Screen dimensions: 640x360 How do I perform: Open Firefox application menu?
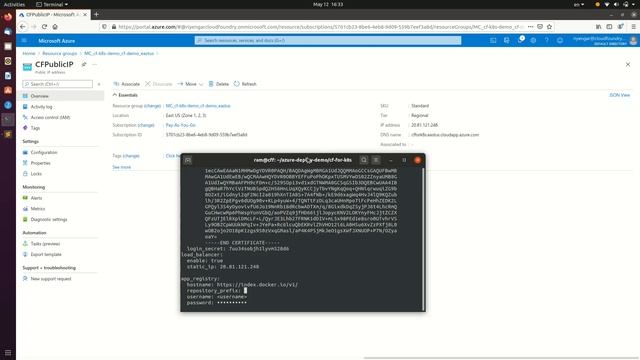point(633,27)
